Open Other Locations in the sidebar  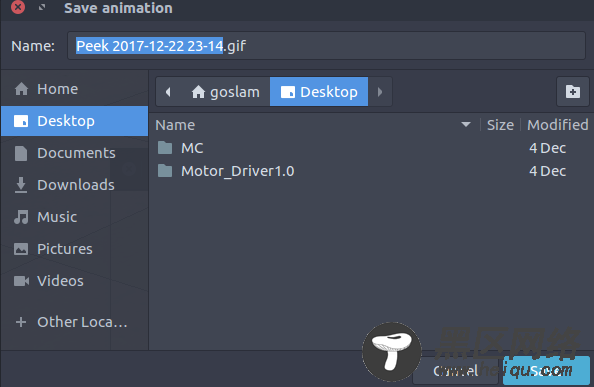pos(74,322)
